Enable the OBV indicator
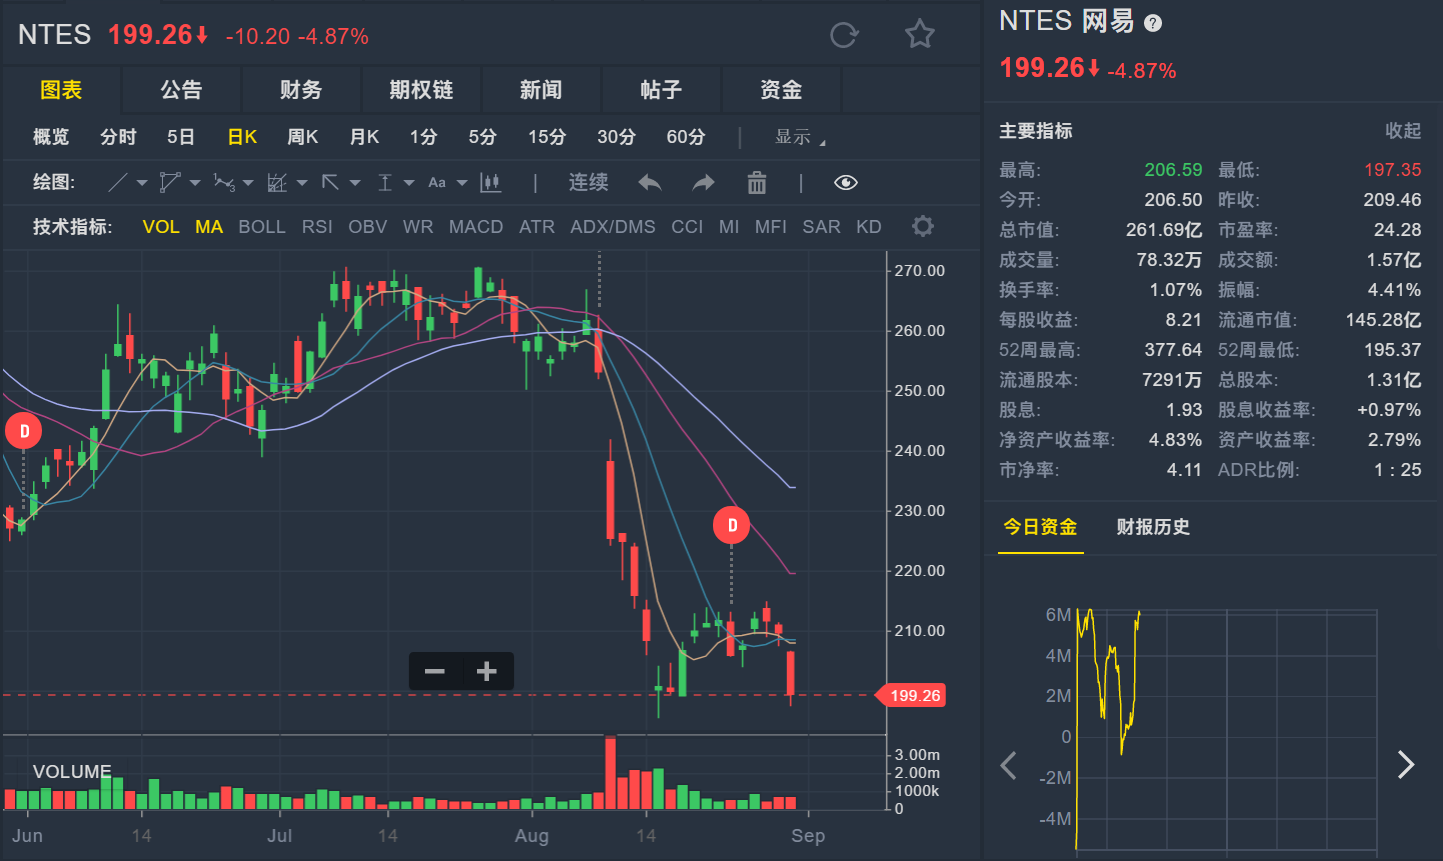 click(x=368, y=227)
